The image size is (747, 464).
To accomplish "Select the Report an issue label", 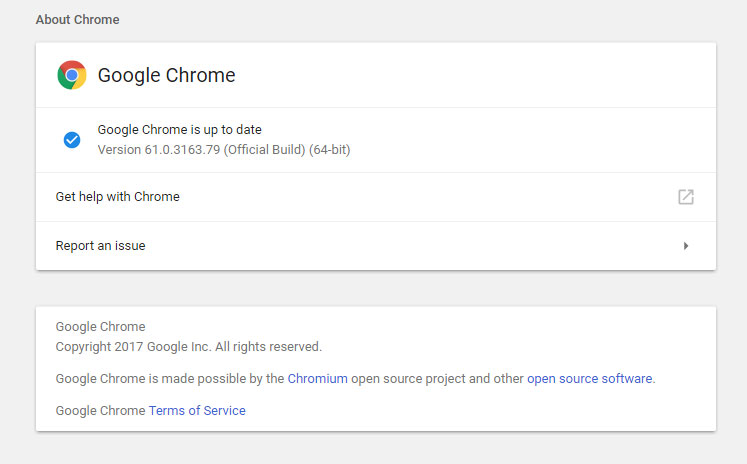I will click(100, 246).
